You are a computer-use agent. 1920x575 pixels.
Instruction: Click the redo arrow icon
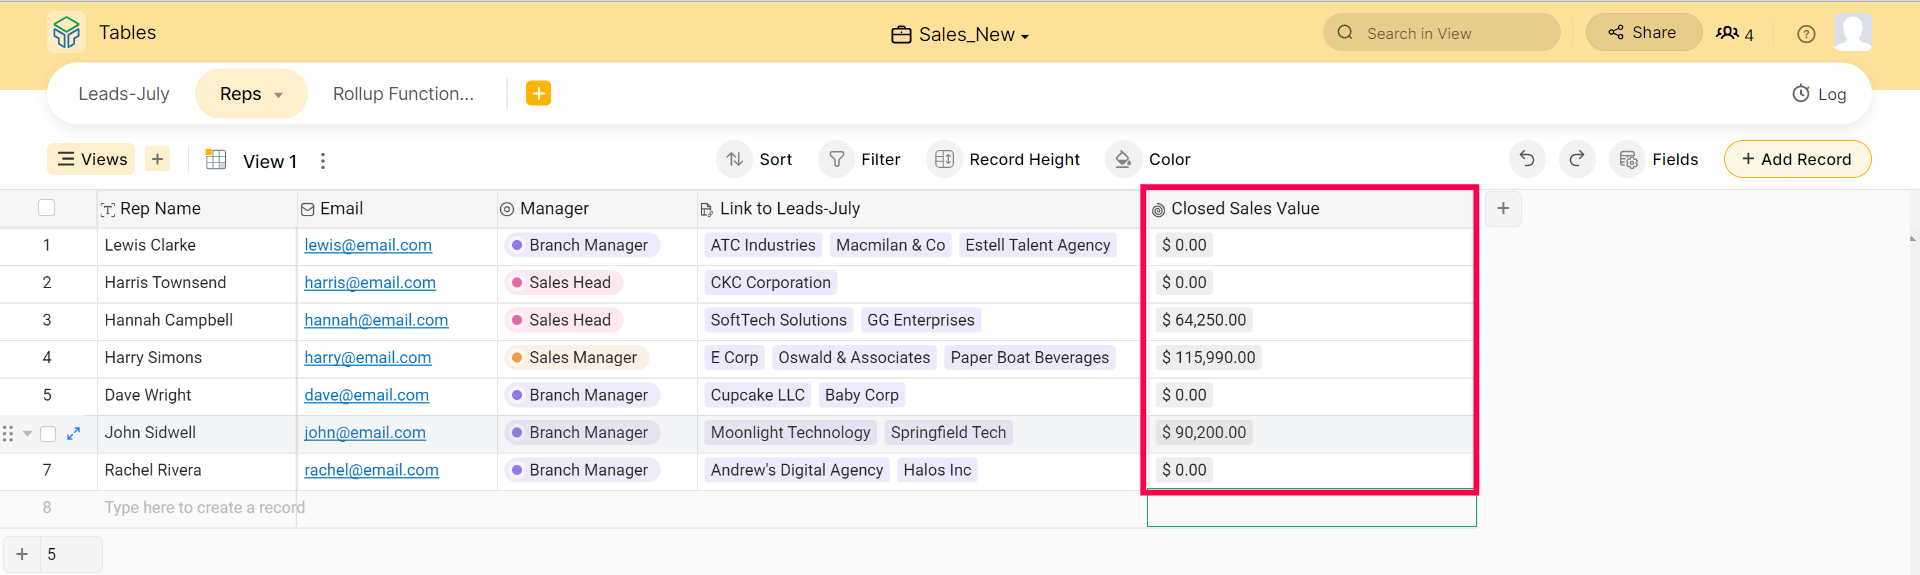pos(1577,159)
